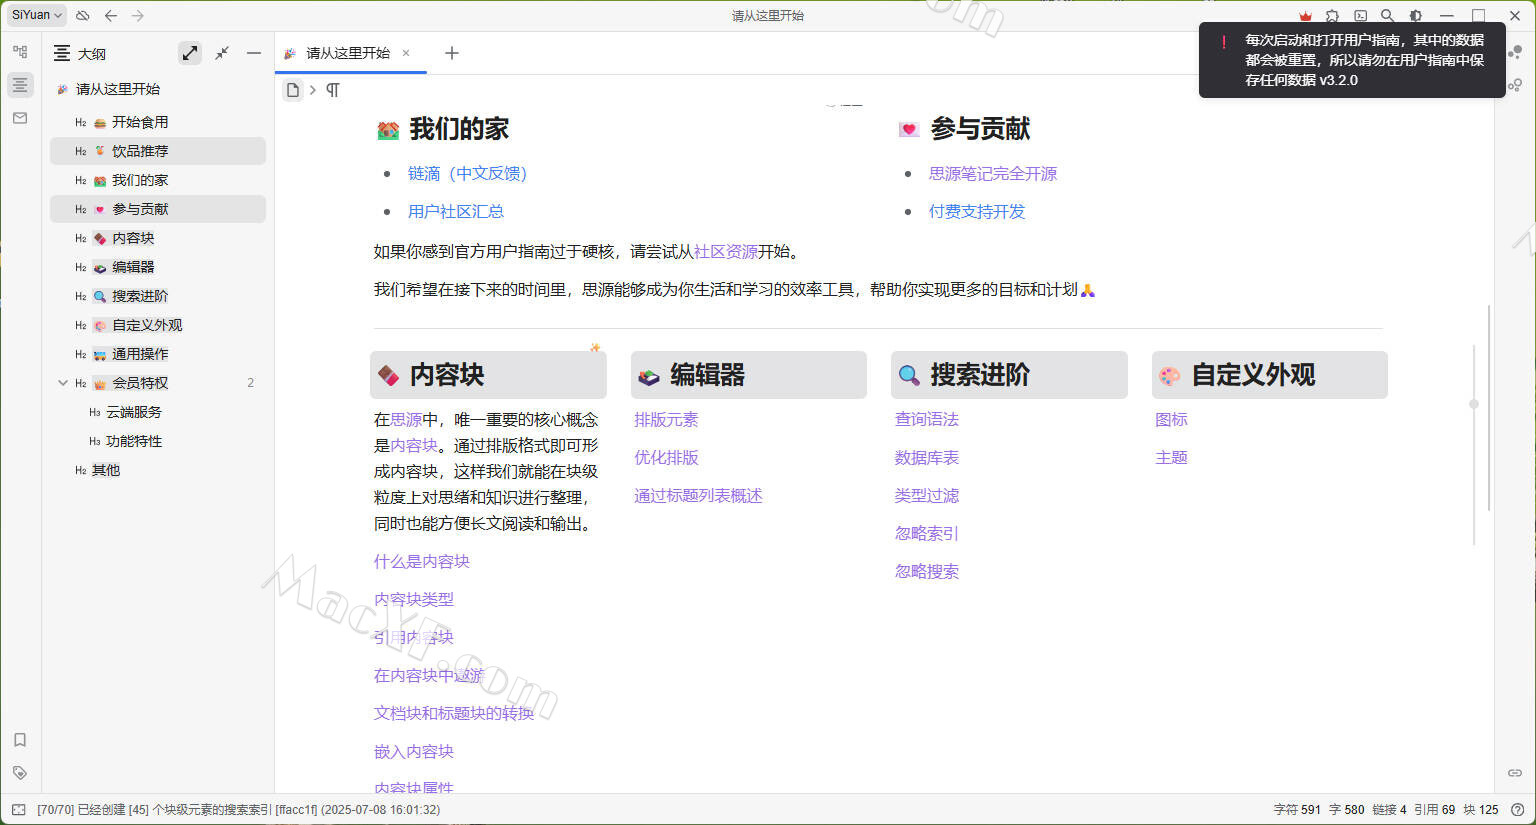The width and height of the screenshot is (1536, 825).
Task: Jump to 饮品推荐 heading in outline
Action: click(158, 151)
